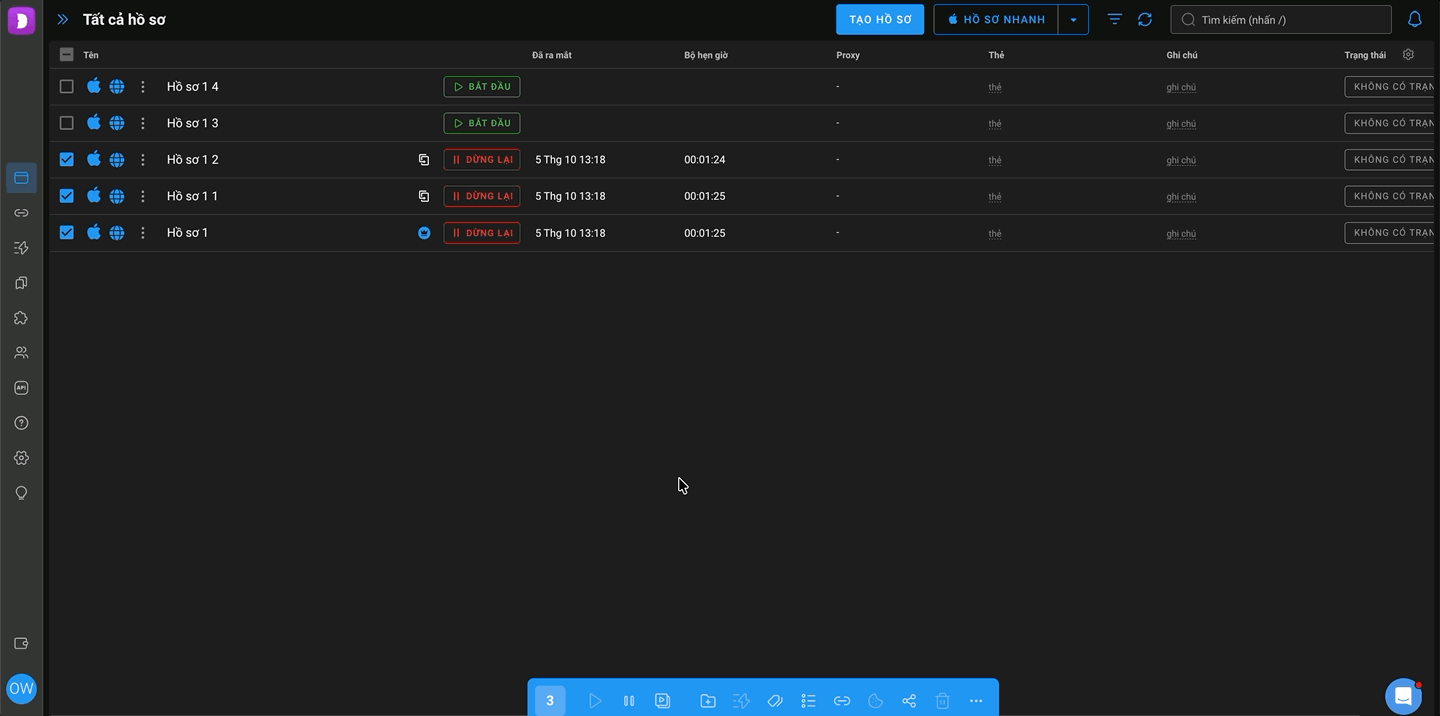Click timer 00:01:24 of Hồ sơ 1 2
The width and height of the screenshot is (1440, 716).
705,160
